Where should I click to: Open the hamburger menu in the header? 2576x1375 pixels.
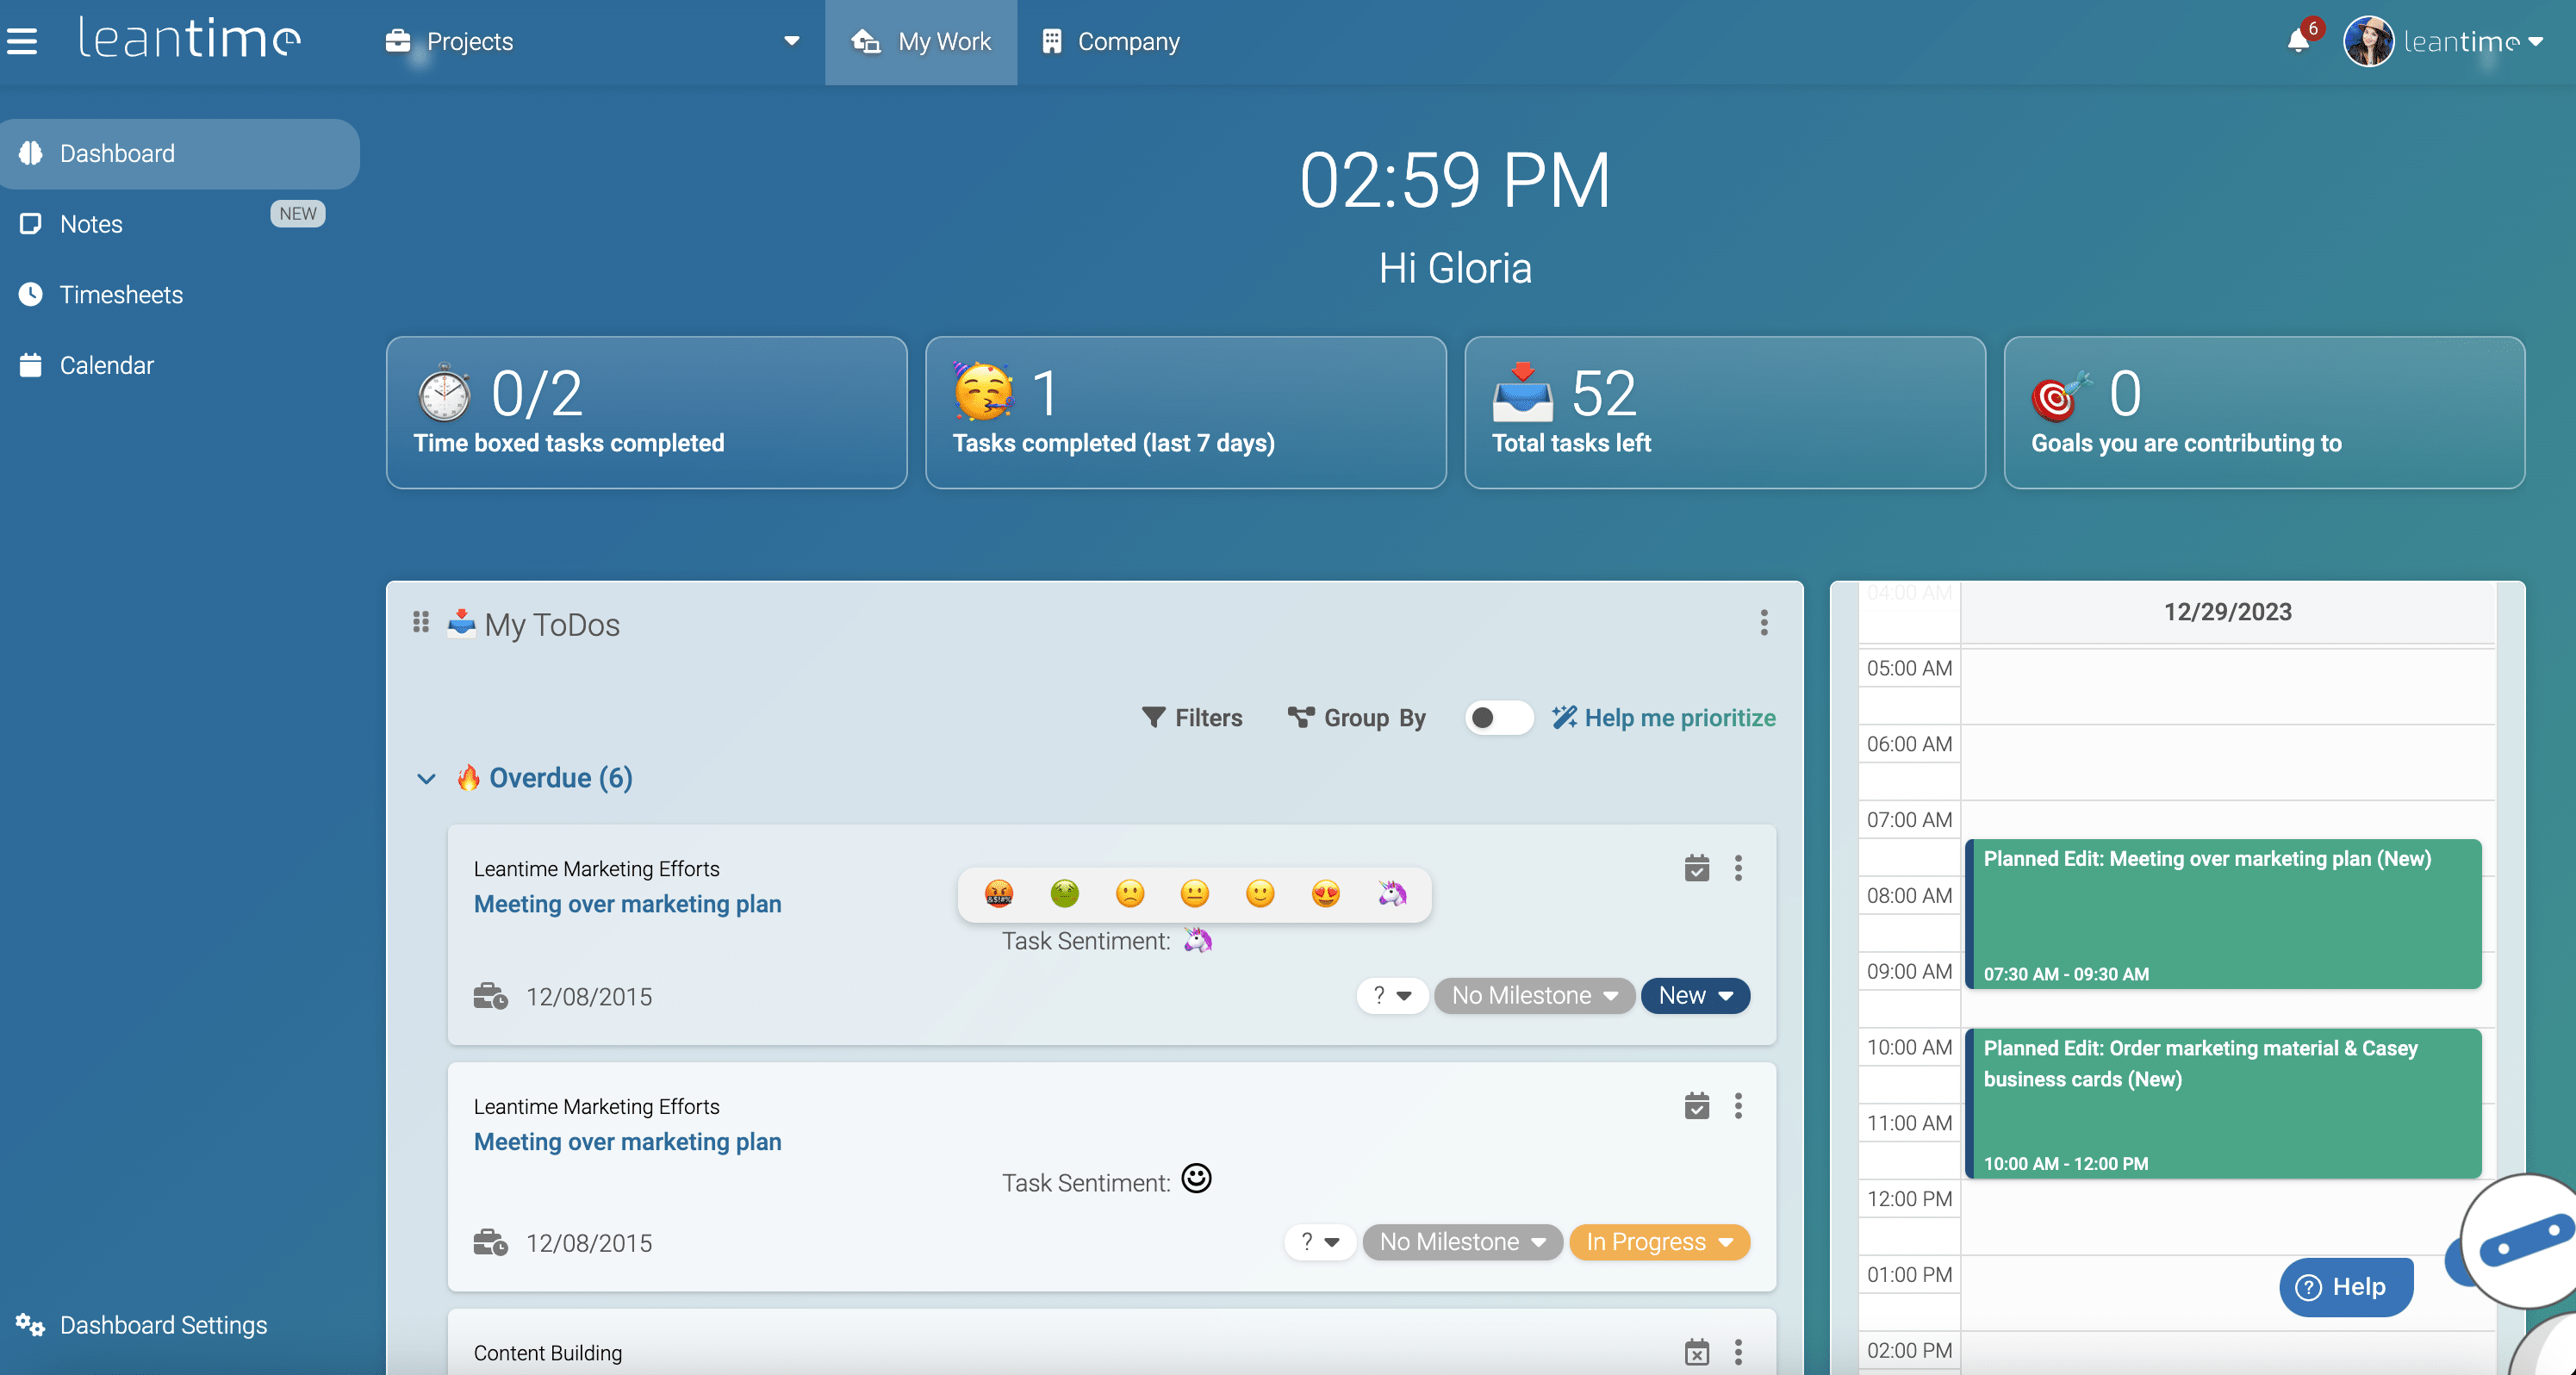22,41
